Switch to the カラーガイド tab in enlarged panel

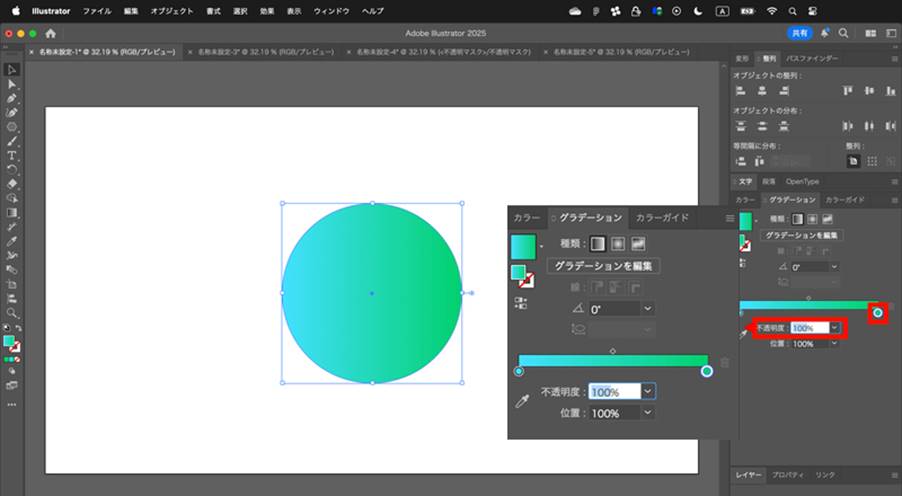pos(662,218)
